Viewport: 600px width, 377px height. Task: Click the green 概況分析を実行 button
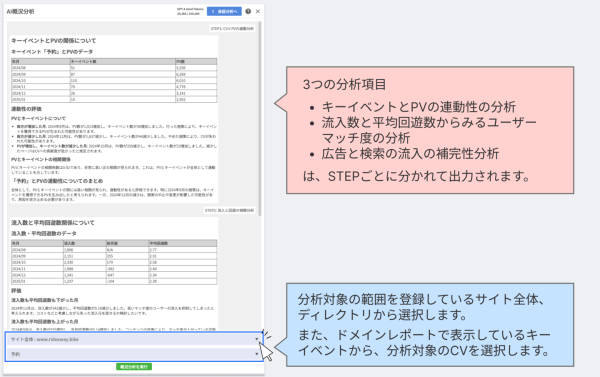tap(134, 367)
